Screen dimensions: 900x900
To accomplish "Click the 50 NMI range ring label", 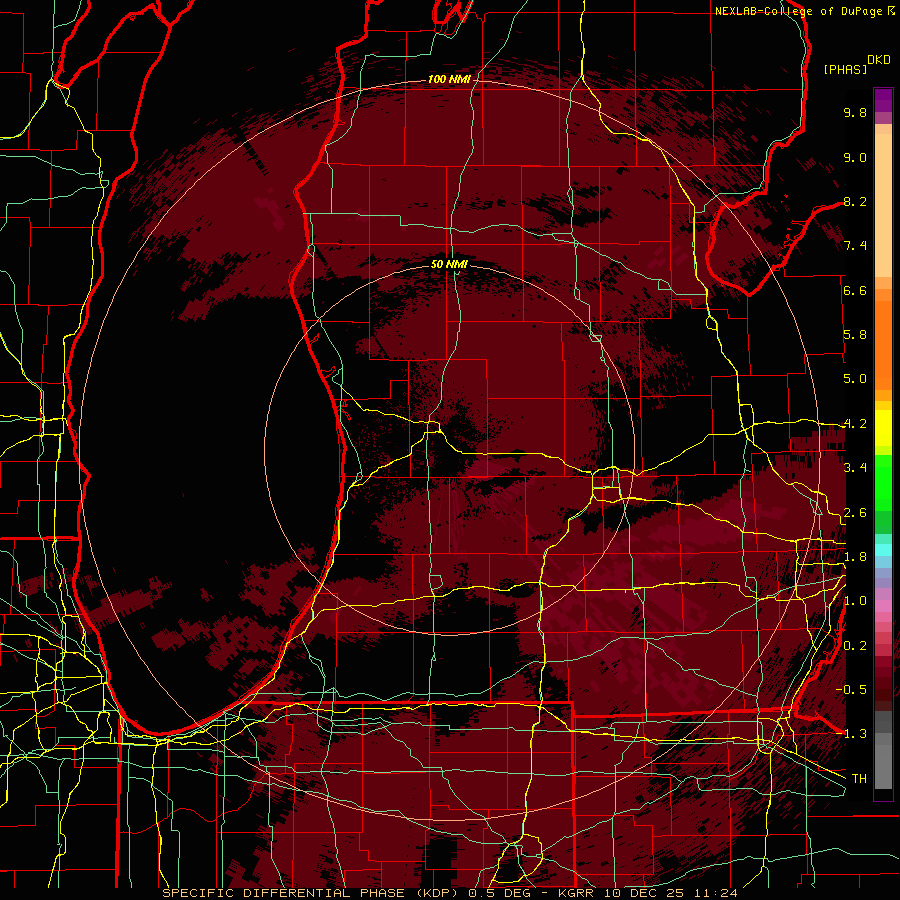I will tap(449, 264).
